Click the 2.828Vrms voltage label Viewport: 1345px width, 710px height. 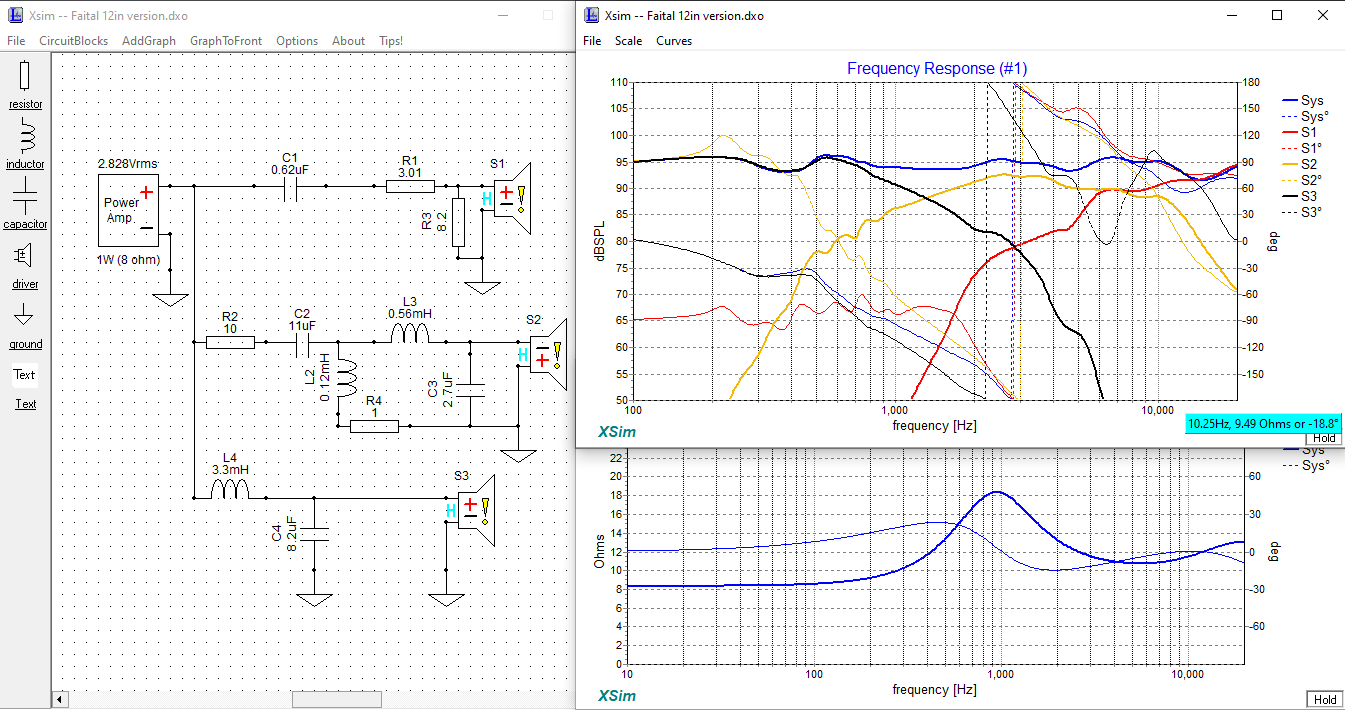click(127, 163)
